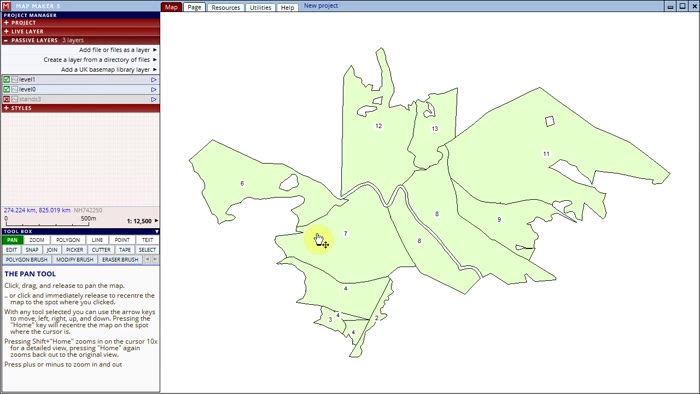Click map polygon labeled 13
Viewport: 700px width, 394px height.
coord(435,129)
